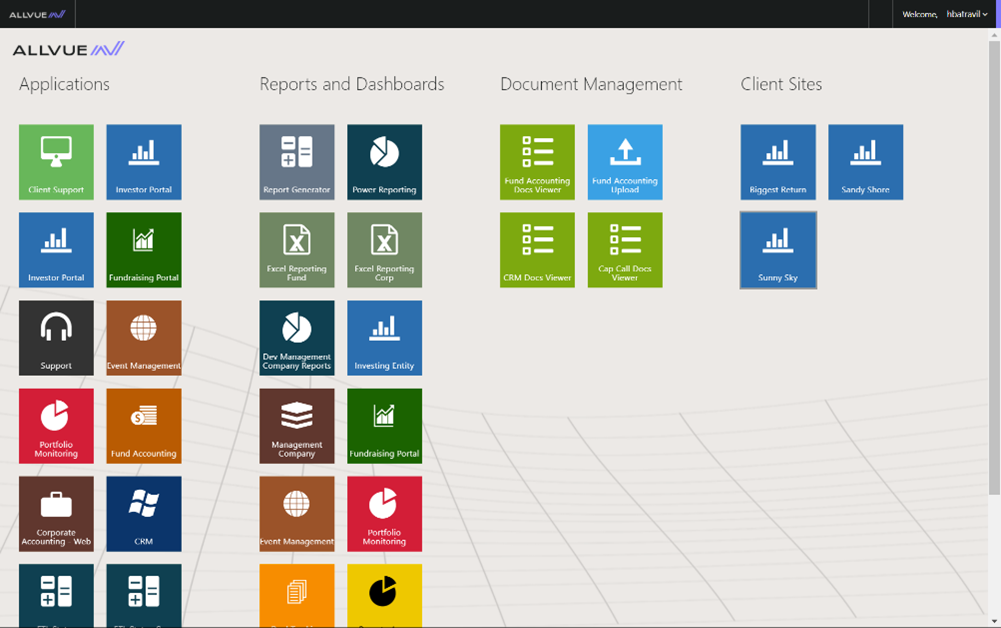This screenshot has height=628, width=1001.
Task: Open Dev Management Company Reports
Action: (x=297, y=338)
